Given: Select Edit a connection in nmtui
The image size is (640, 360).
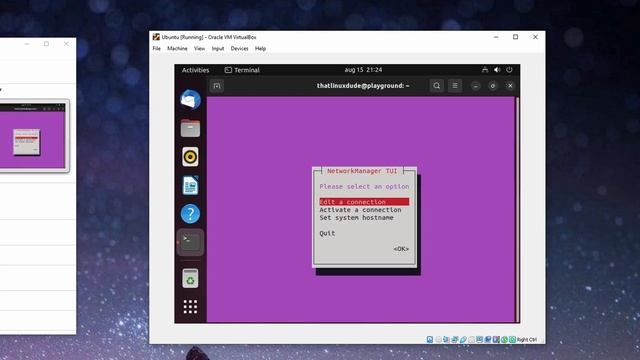Looking at the screenshot, I should (x=364, y=202).
